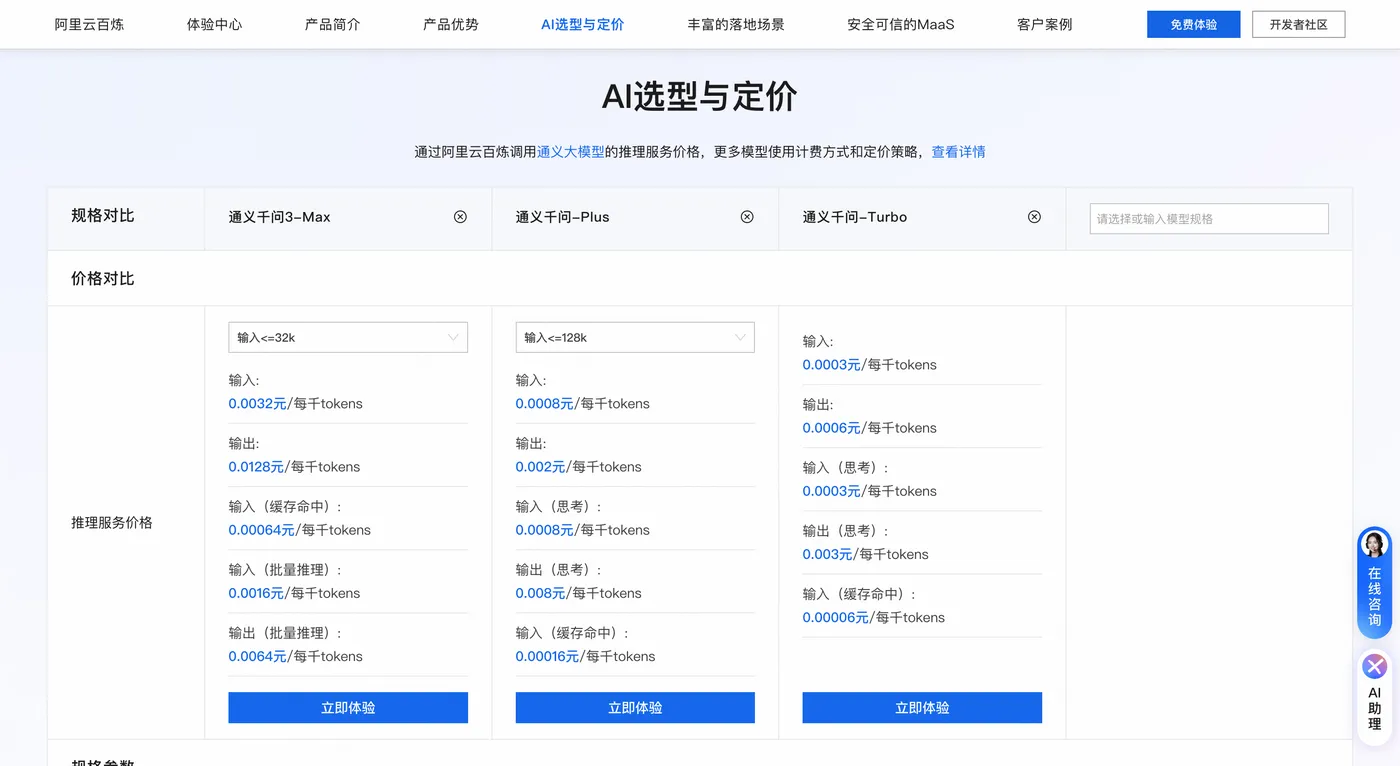This screenshot has height=766, width=1400.
Task: Click the 0.0016元 batch input price
Action: click(x=256, y=593)
